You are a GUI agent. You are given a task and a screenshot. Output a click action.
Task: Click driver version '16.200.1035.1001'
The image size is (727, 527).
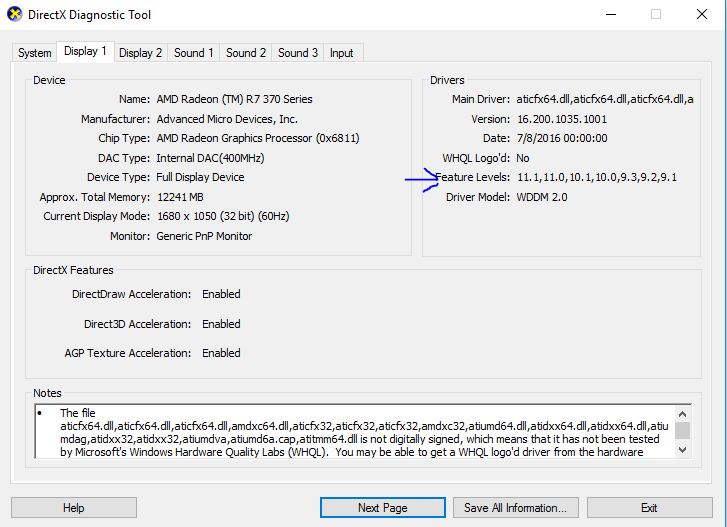(x=562, y=119)
